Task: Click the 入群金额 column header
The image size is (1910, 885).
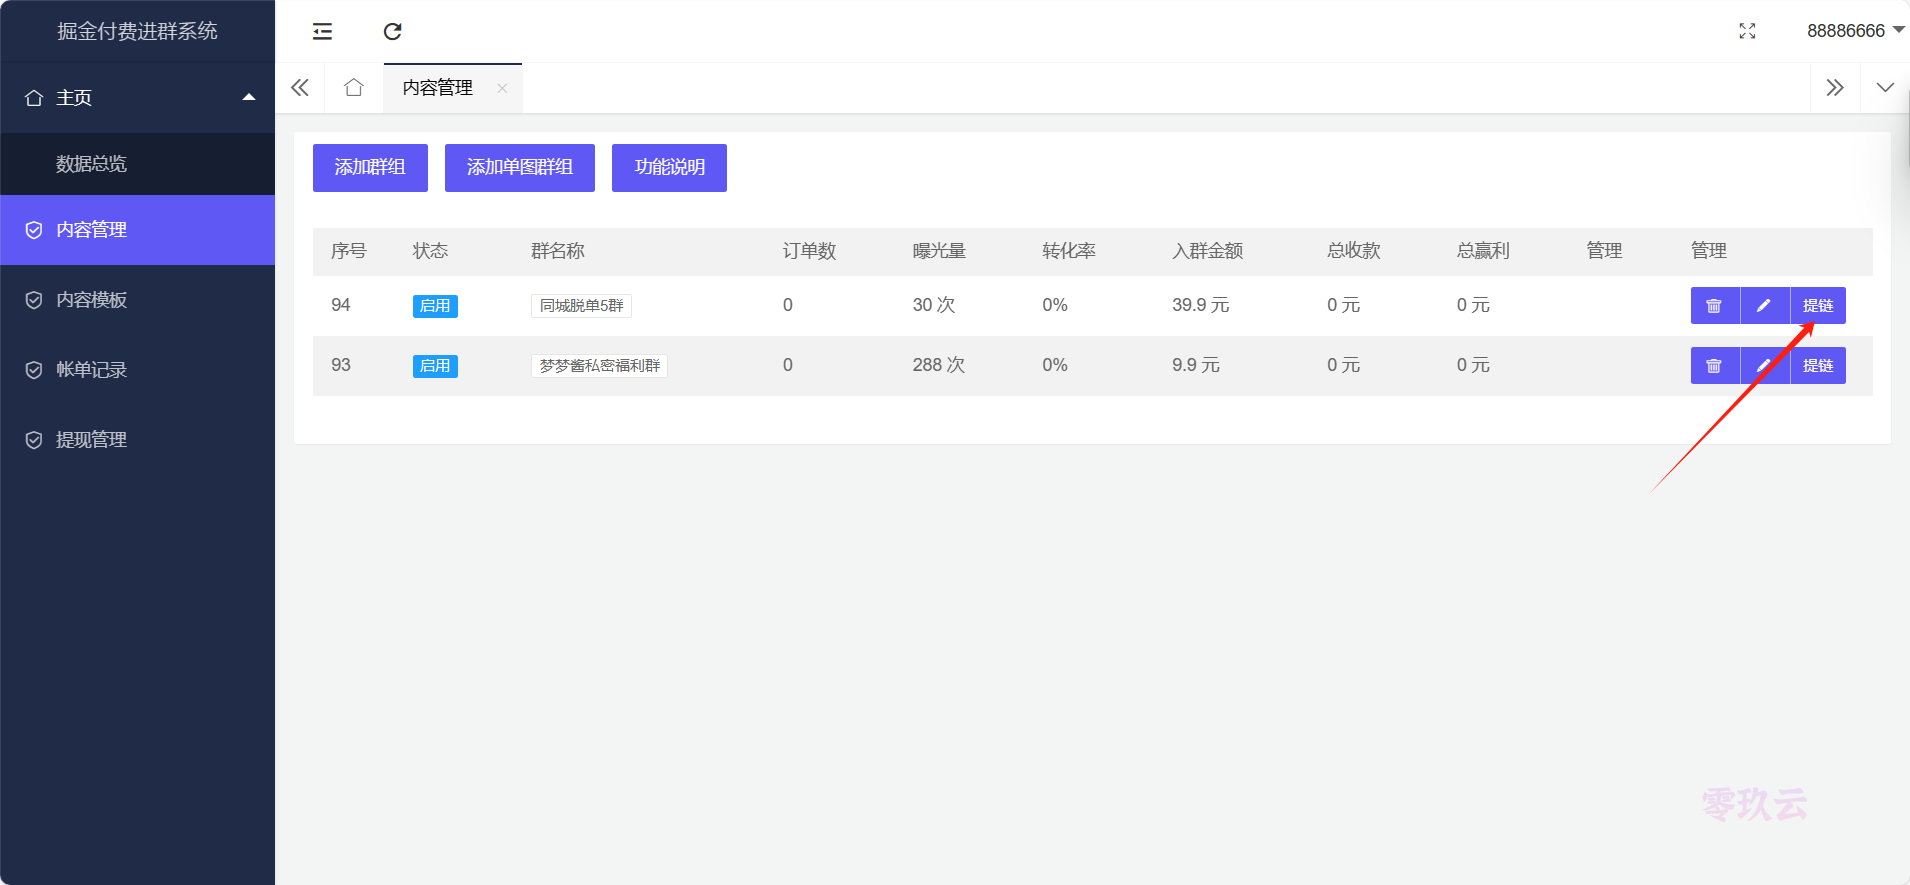Action: [1208, 251]
